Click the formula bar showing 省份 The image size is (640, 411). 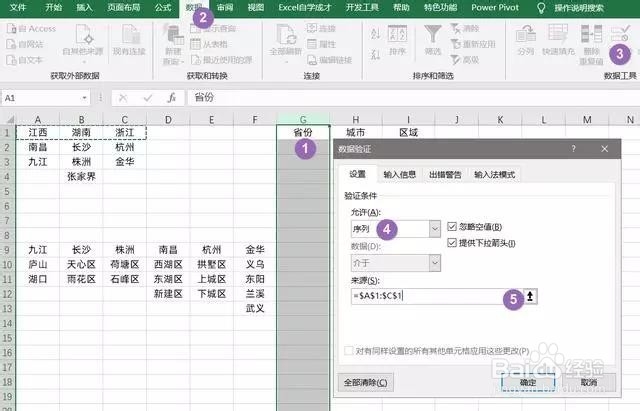pyautogui.click(x=412, y=98)
